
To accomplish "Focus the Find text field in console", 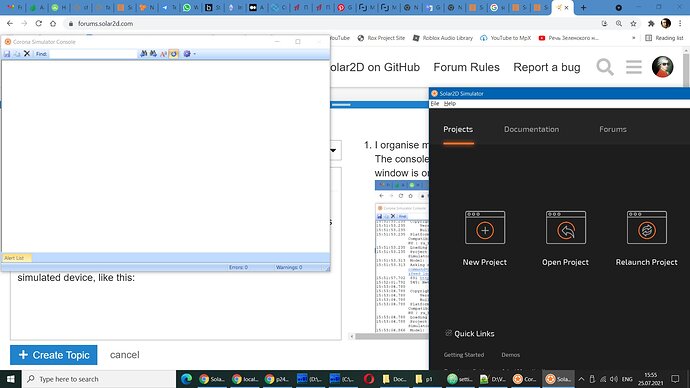I will pos(93,54).
